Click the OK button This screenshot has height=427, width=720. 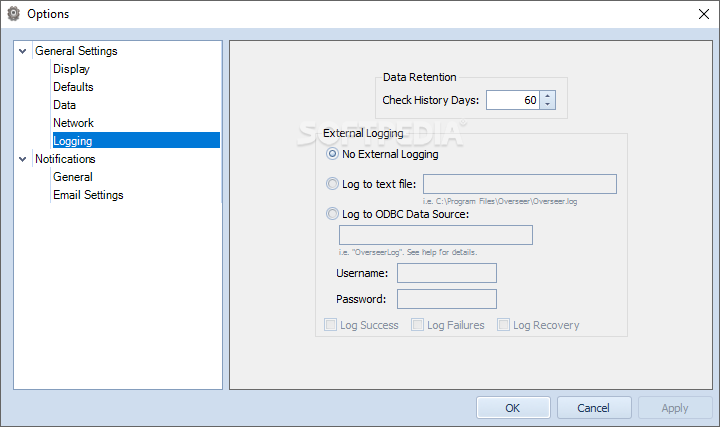point(513,408)
